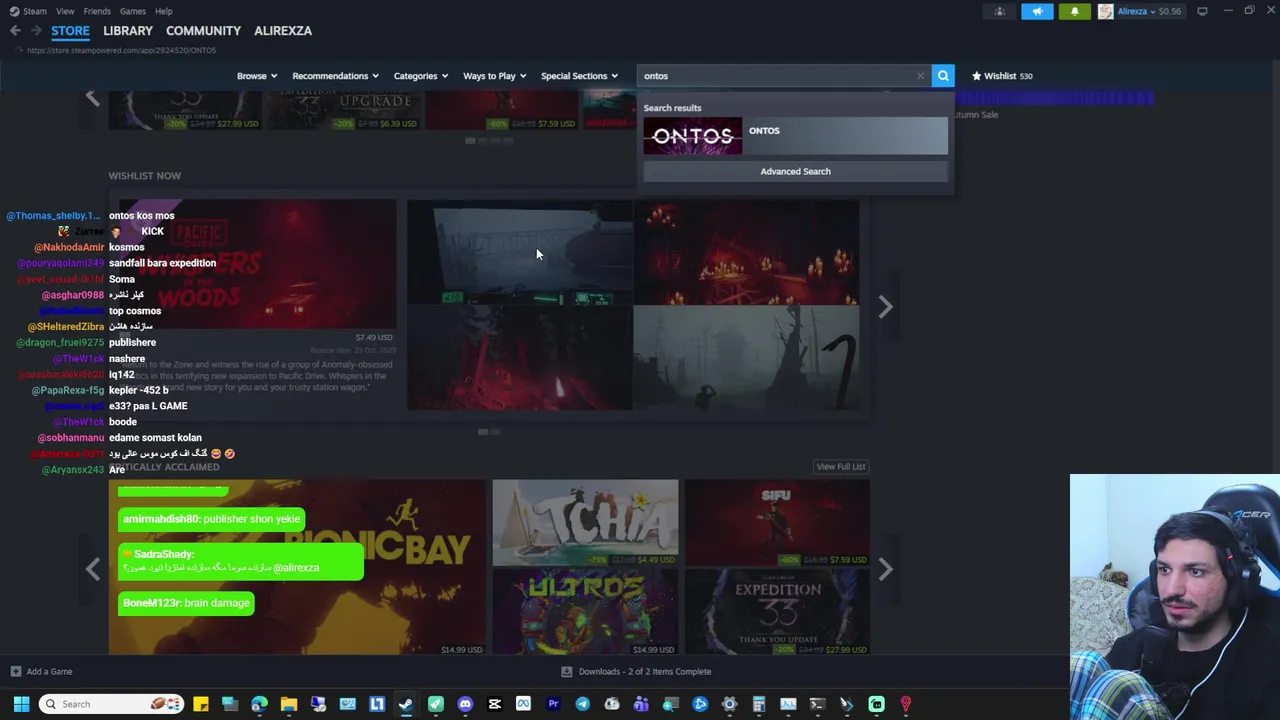Screen dimensions: 1280x720
Task: Open the blue announcements megaphone button
Action: pos(1037,11)
